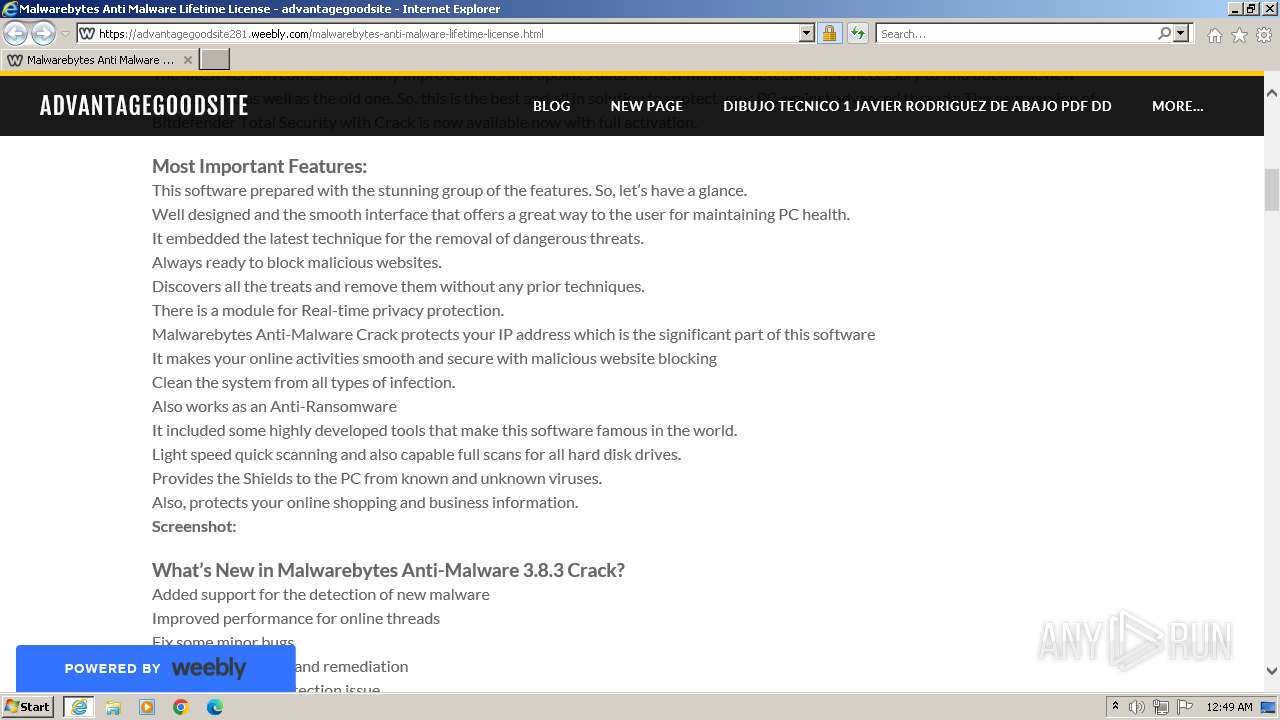Expand the address bar autocomplete dropdown
The image size is (1280, 720).
pyautogui.click(x=807, y=33)
